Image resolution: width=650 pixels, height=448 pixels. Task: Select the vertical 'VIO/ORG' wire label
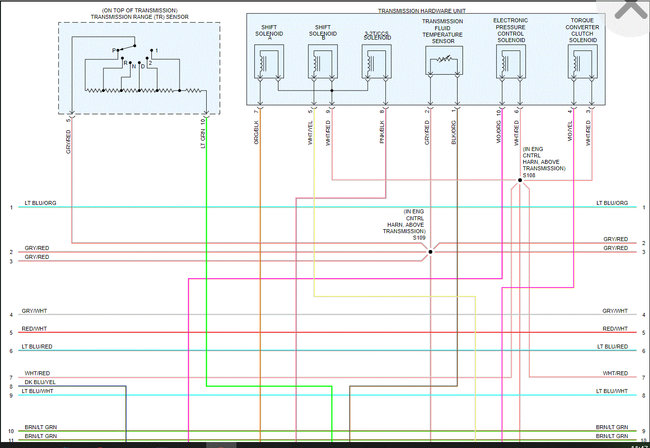498,132
